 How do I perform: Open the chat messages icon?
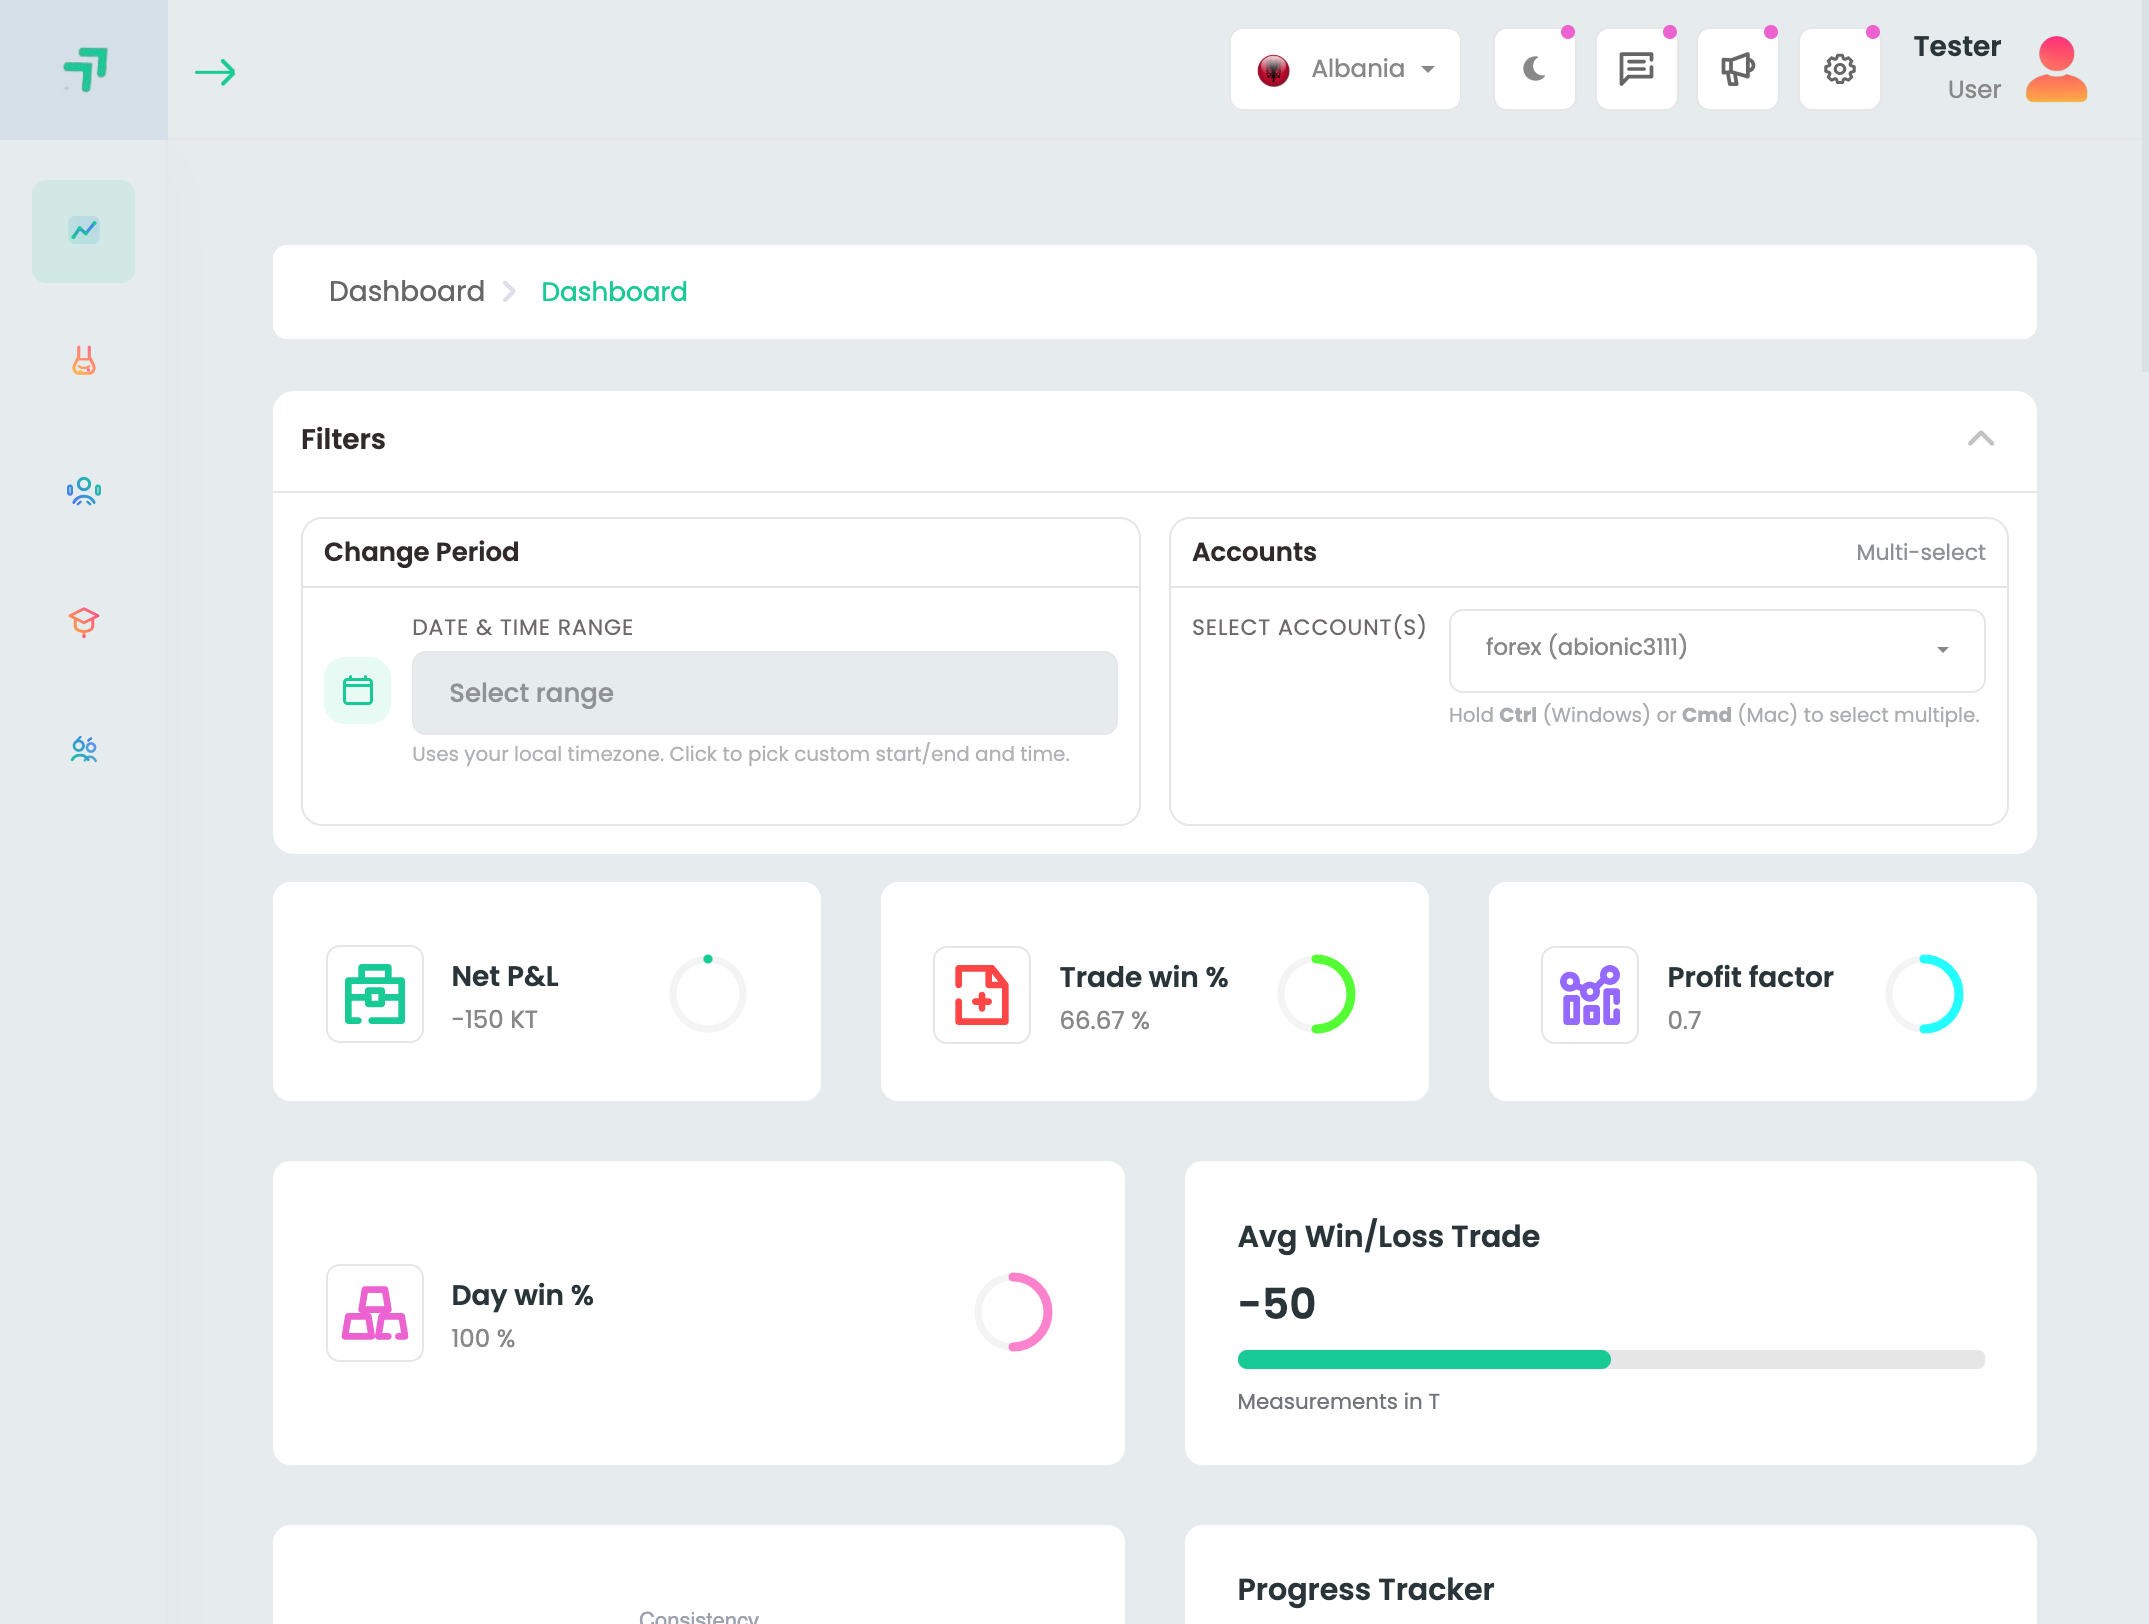1636,69
